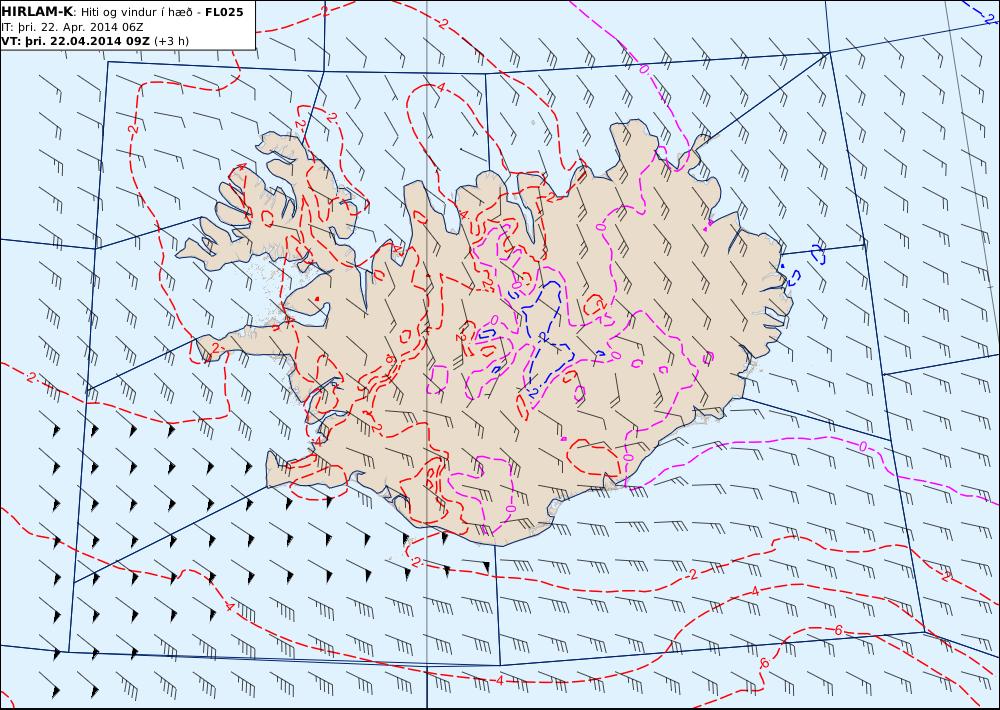1000x710 pixels.
Task: Select the '(+3 h)' forecast offset text
Action: (x=172, y=41)
